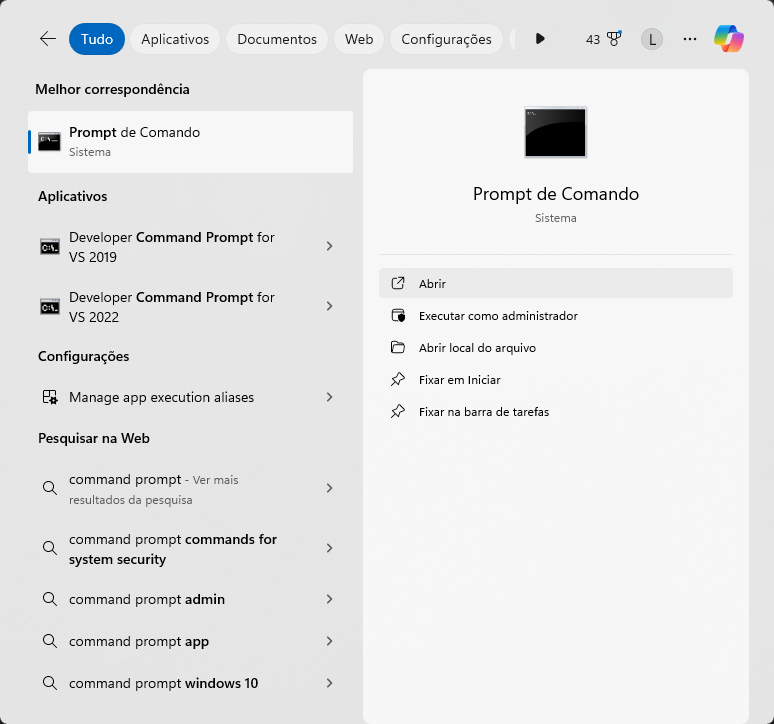Screen dimensions: 774x724
Task: Select Prompt de Comando best match result
Action: (191, 142)
